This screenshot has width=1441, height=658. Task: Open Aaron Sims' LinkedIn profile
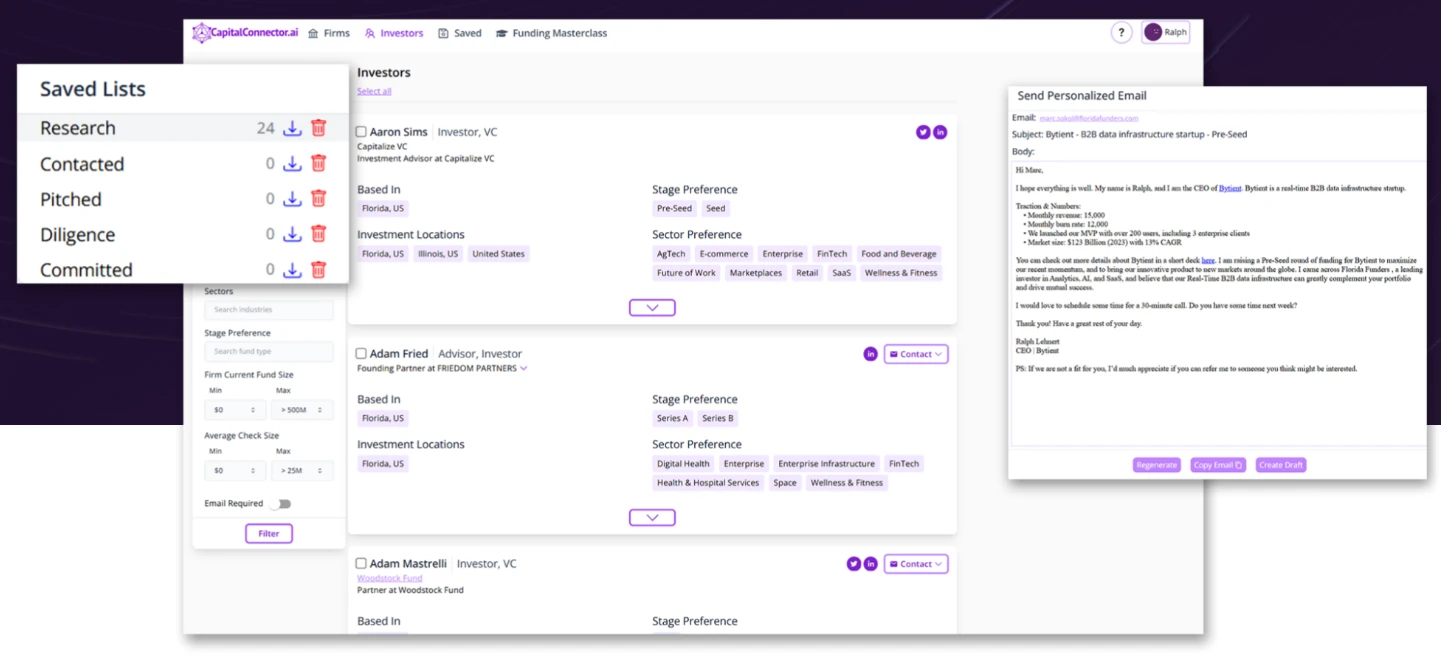pyautogui.click(x=940, y=132)
